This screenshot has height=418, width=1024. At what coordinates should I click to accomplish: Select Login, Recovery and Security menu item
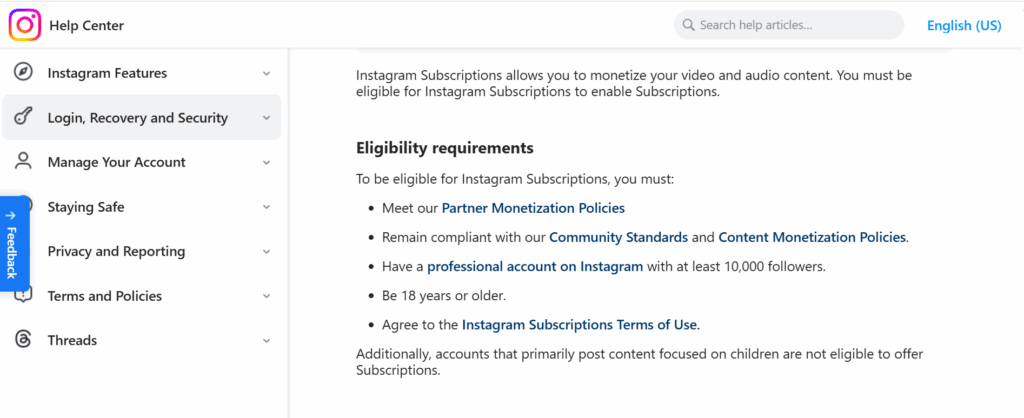point(142,118)
